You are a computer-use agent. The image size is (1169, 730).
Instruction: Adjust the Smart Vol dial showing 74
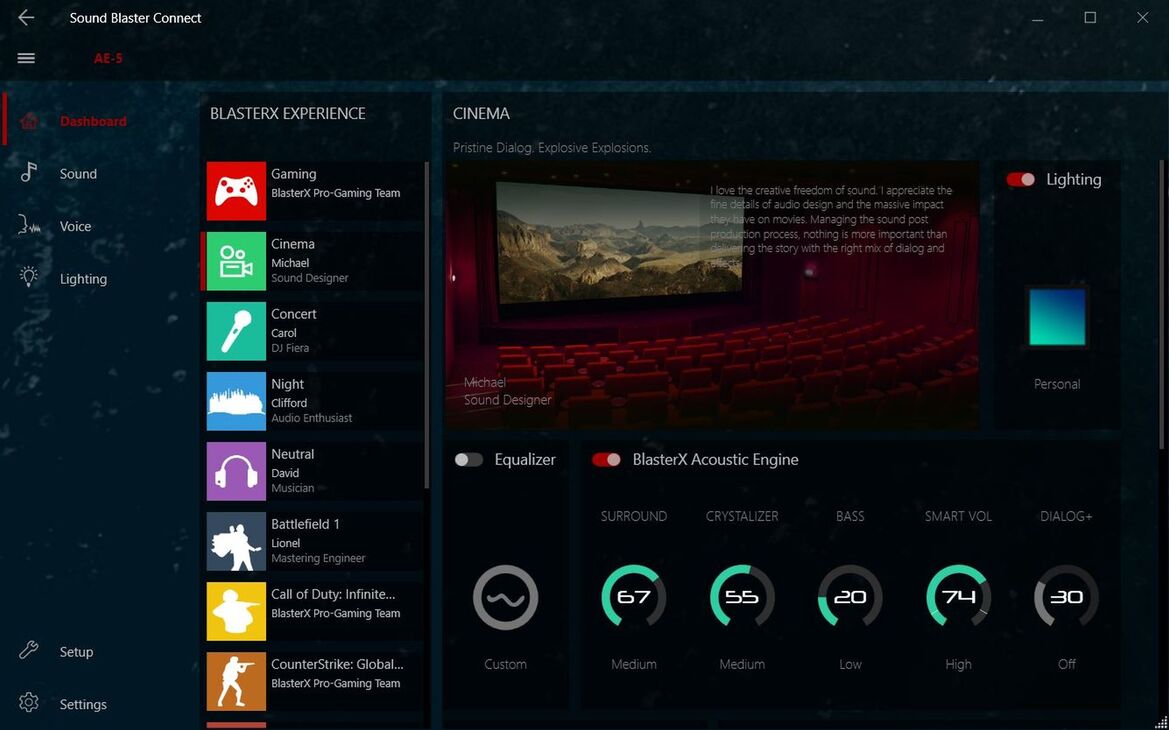(958, 597)
